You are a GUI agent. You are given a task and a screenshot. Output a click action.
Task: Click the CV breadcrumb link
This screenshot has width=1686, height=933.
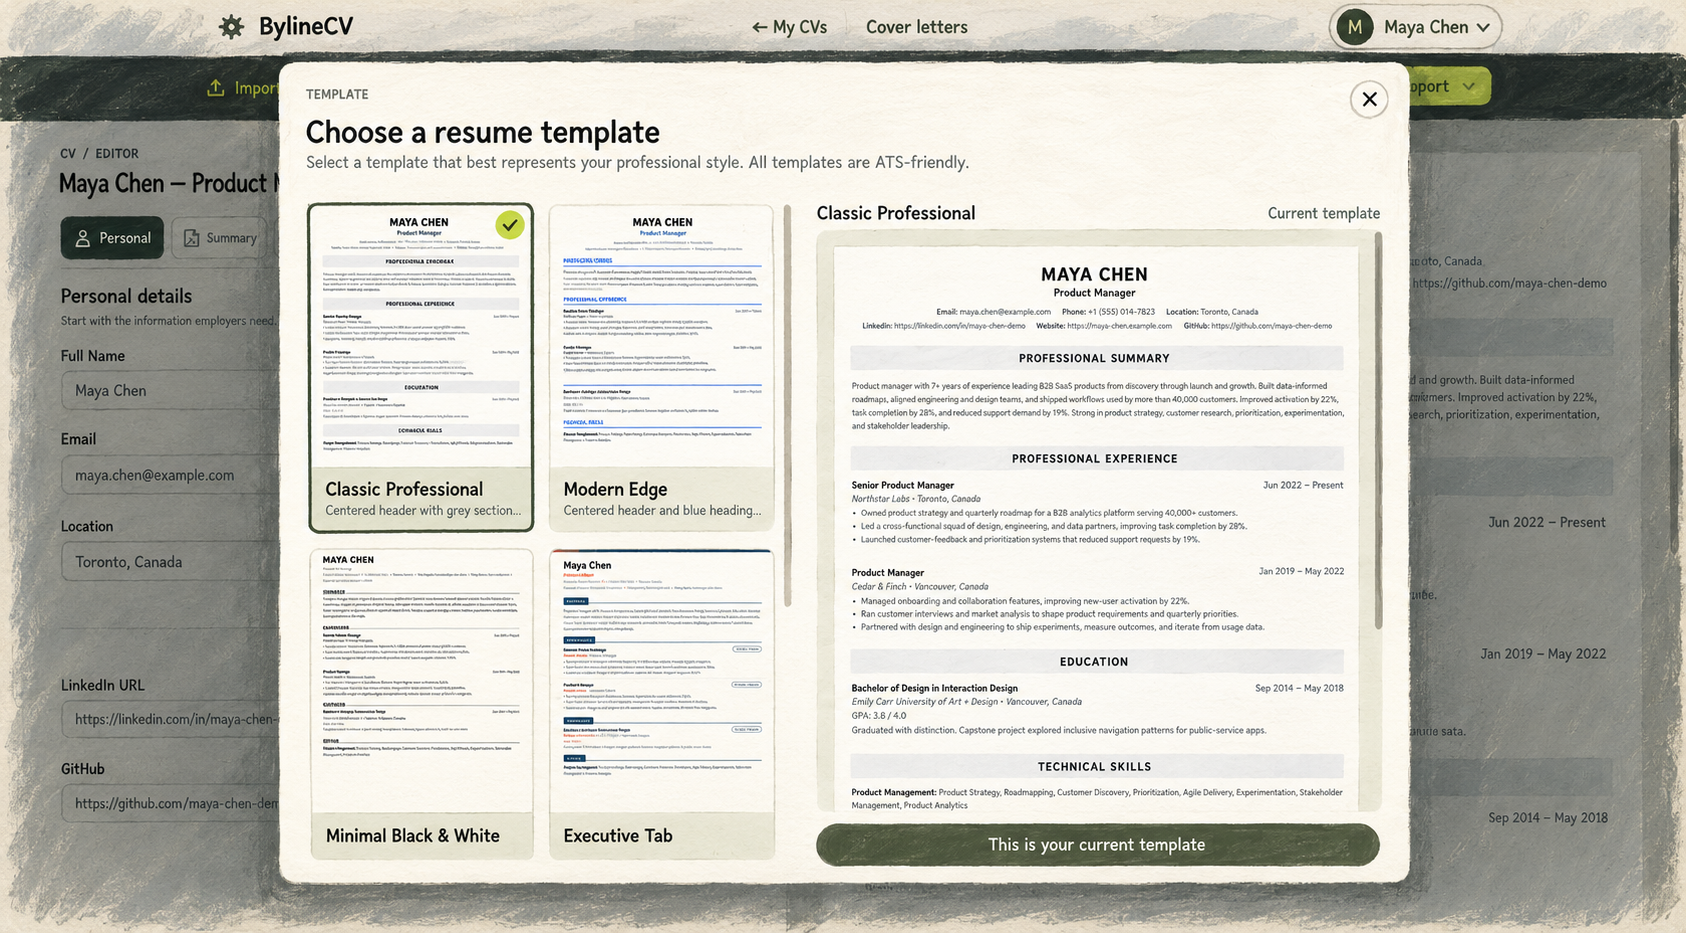pyautogui.click(x=67, y=154)
